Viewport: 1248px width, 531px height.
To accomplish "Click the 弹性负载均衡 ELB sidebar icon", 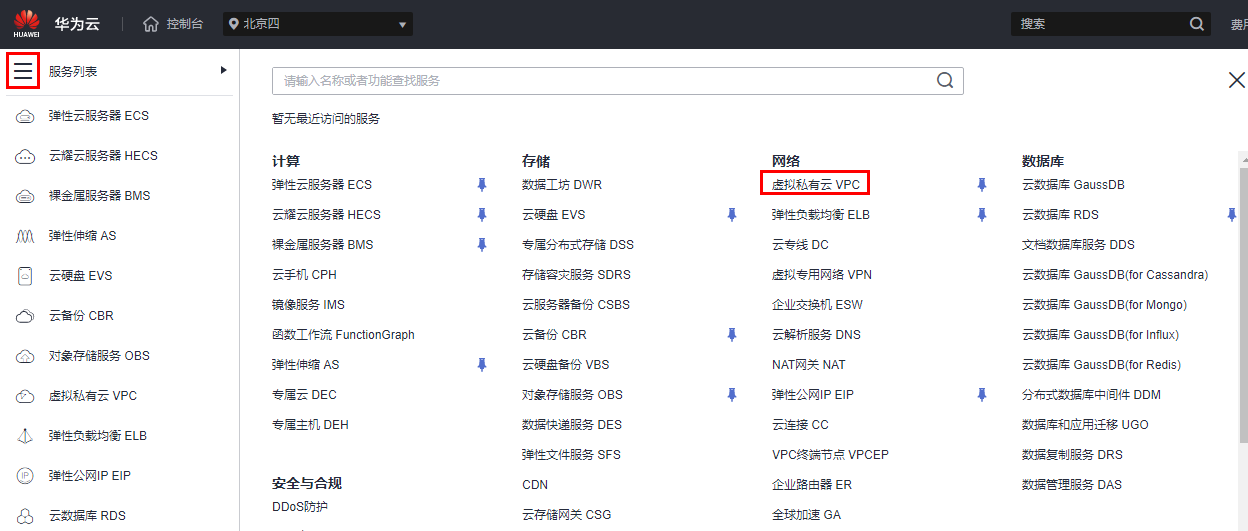I will point(26,436).
